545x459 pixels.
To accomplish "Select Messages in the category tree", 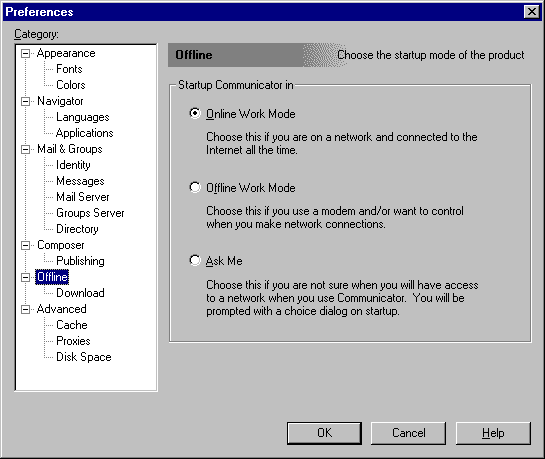I will 80,181.
